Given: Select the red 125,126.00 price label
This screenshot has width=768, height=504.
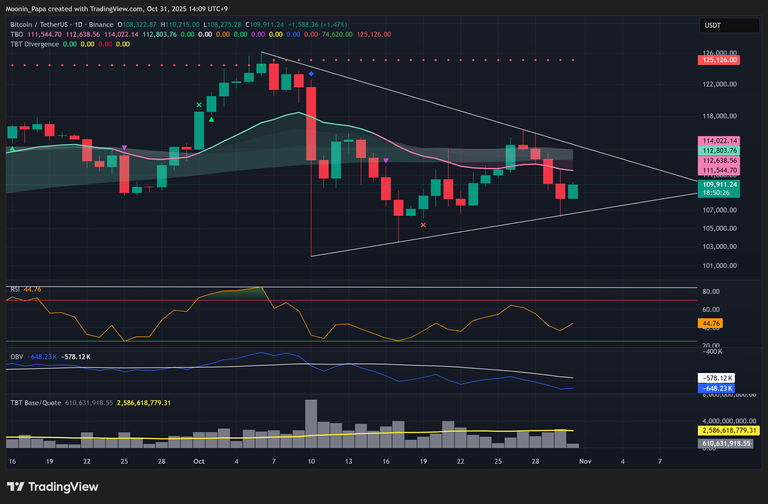Looking at the screenshot, I should coord(720,60).
